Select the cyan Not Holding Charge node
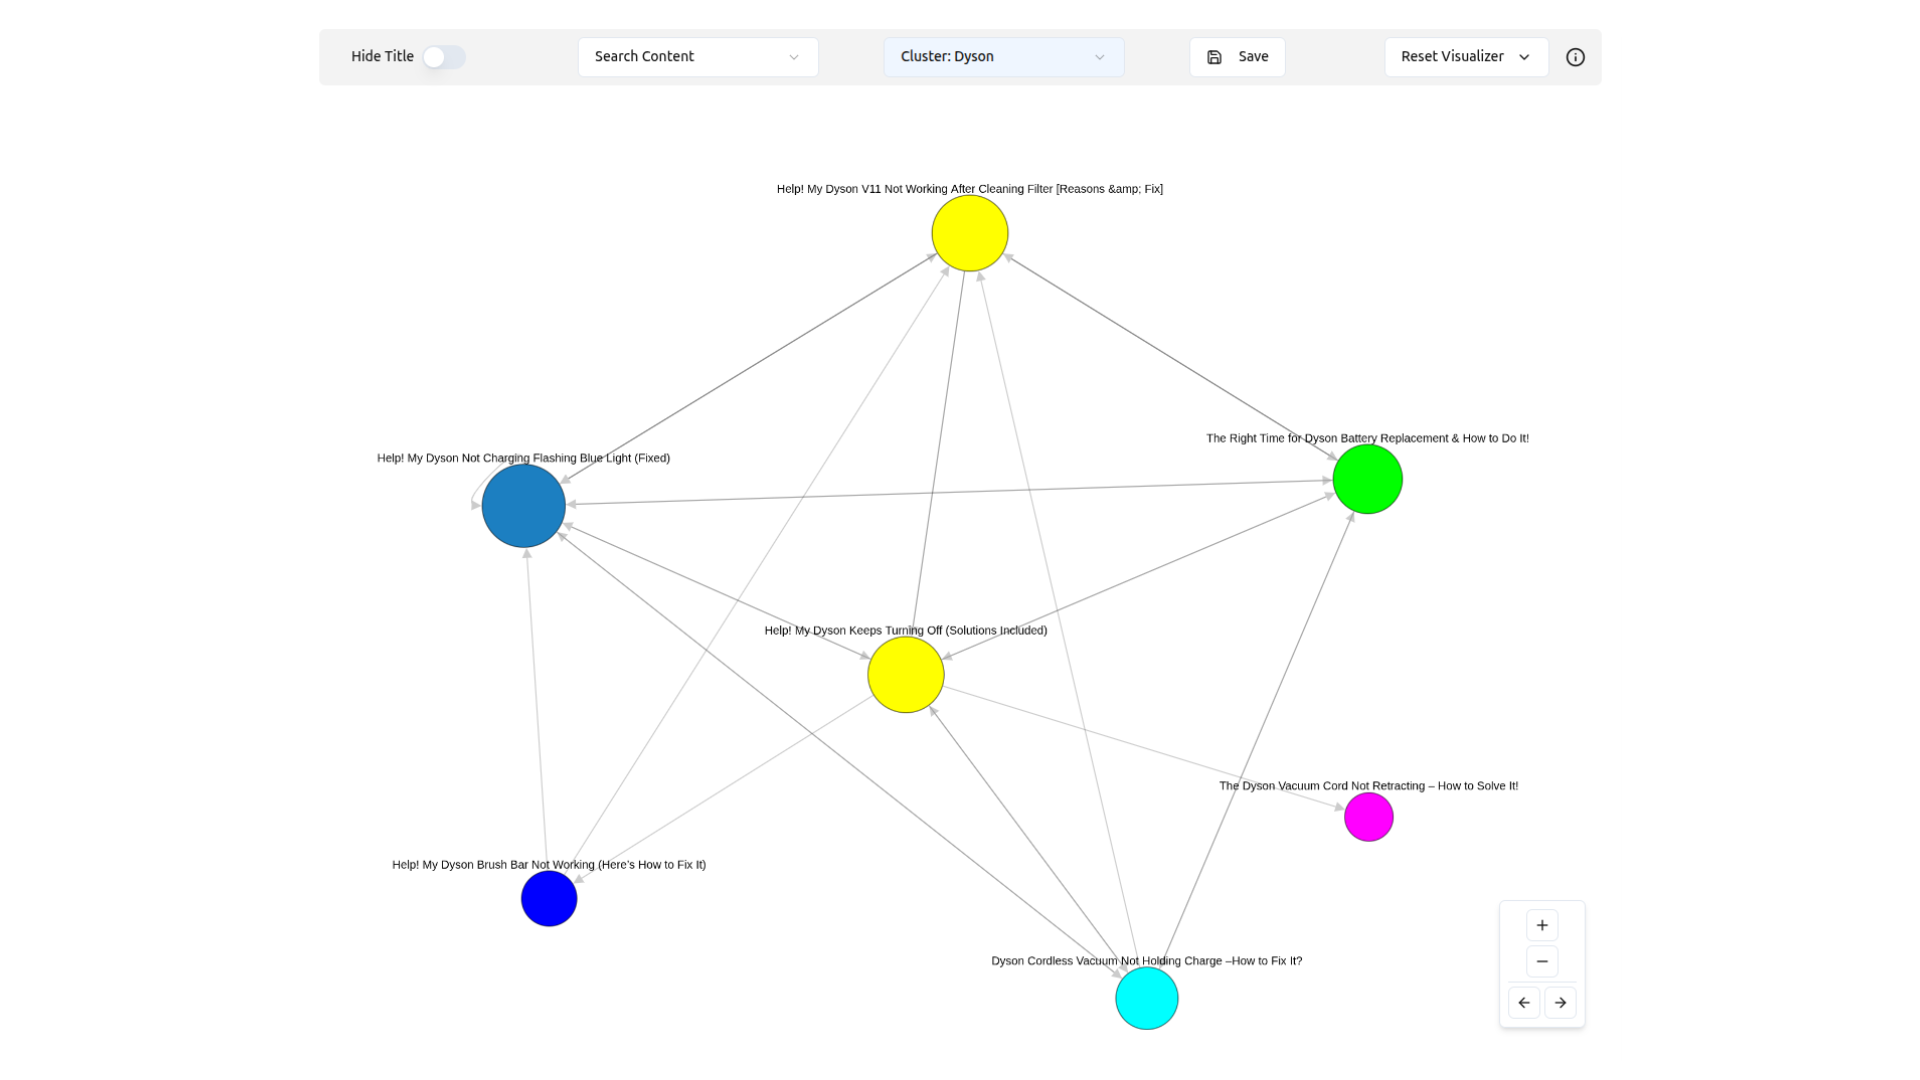The height and width of the screenshot is (1080, 1920). (1146, 998)
